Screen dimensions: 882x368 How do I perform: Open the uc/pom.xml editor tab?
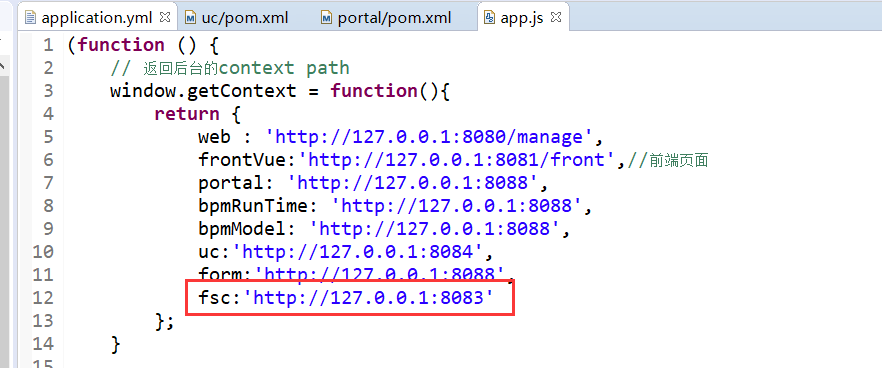pyautogui.click(x=244, y=17)
